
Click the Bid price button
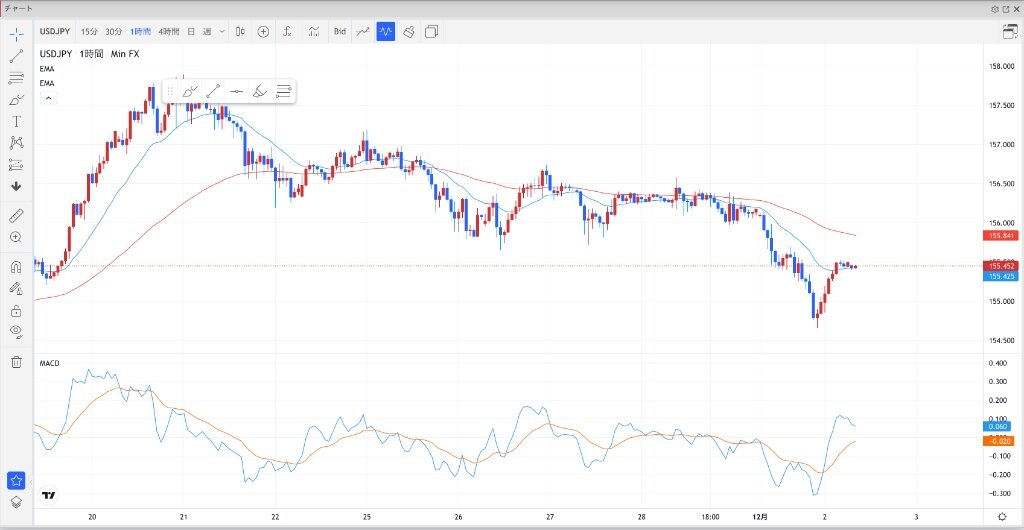coord(339,32)
